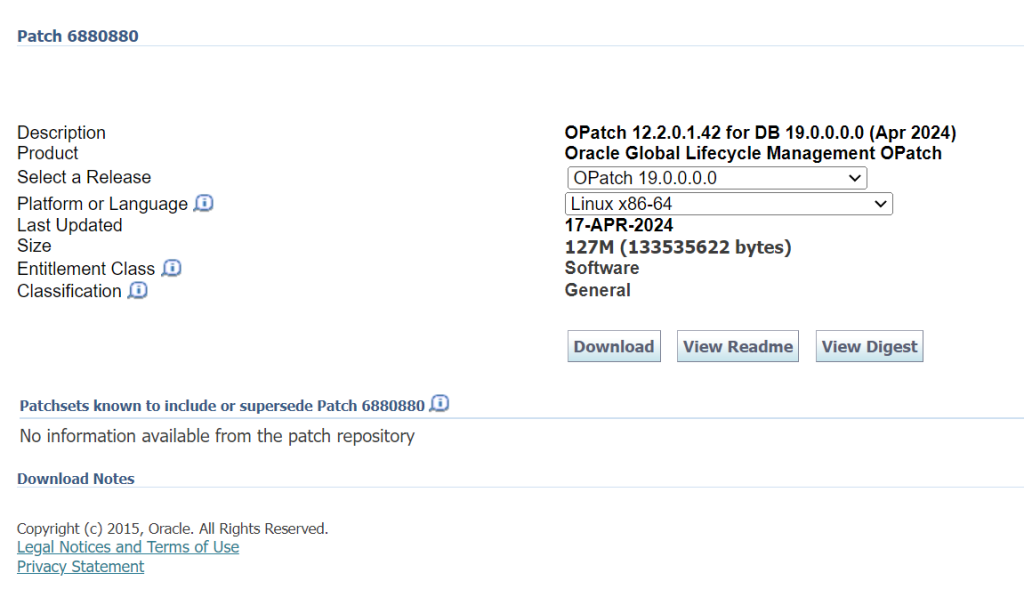Open the patch via View Readme
This screenshot has width=1024, height=589.
[x=738, y=346]
